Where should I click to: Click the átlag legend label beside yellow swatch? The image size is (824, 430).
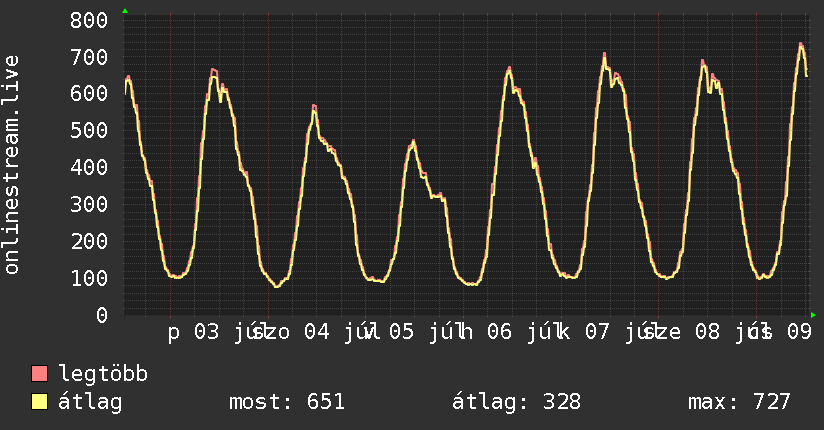click(90, 402)
